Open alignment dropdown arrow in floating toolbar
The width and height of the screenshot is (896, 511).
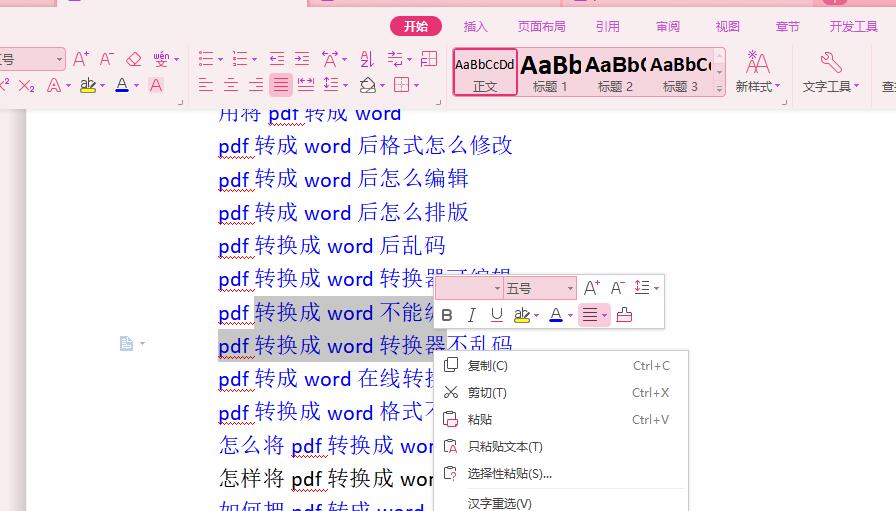pos(605,316)
